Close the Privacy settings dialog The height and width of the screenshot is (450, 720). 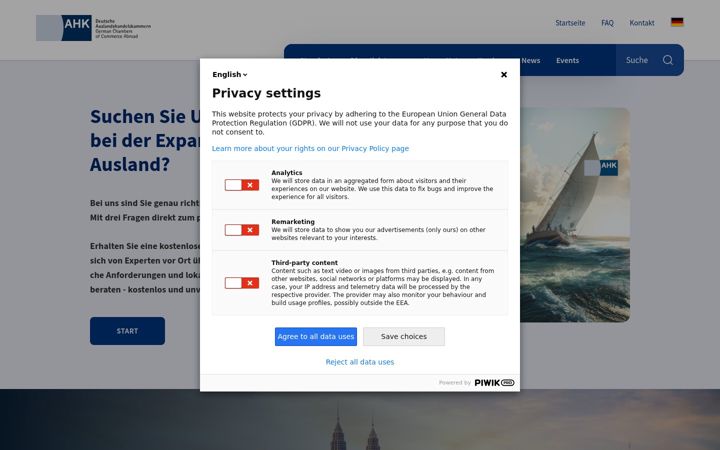click(x=504, y=74)
